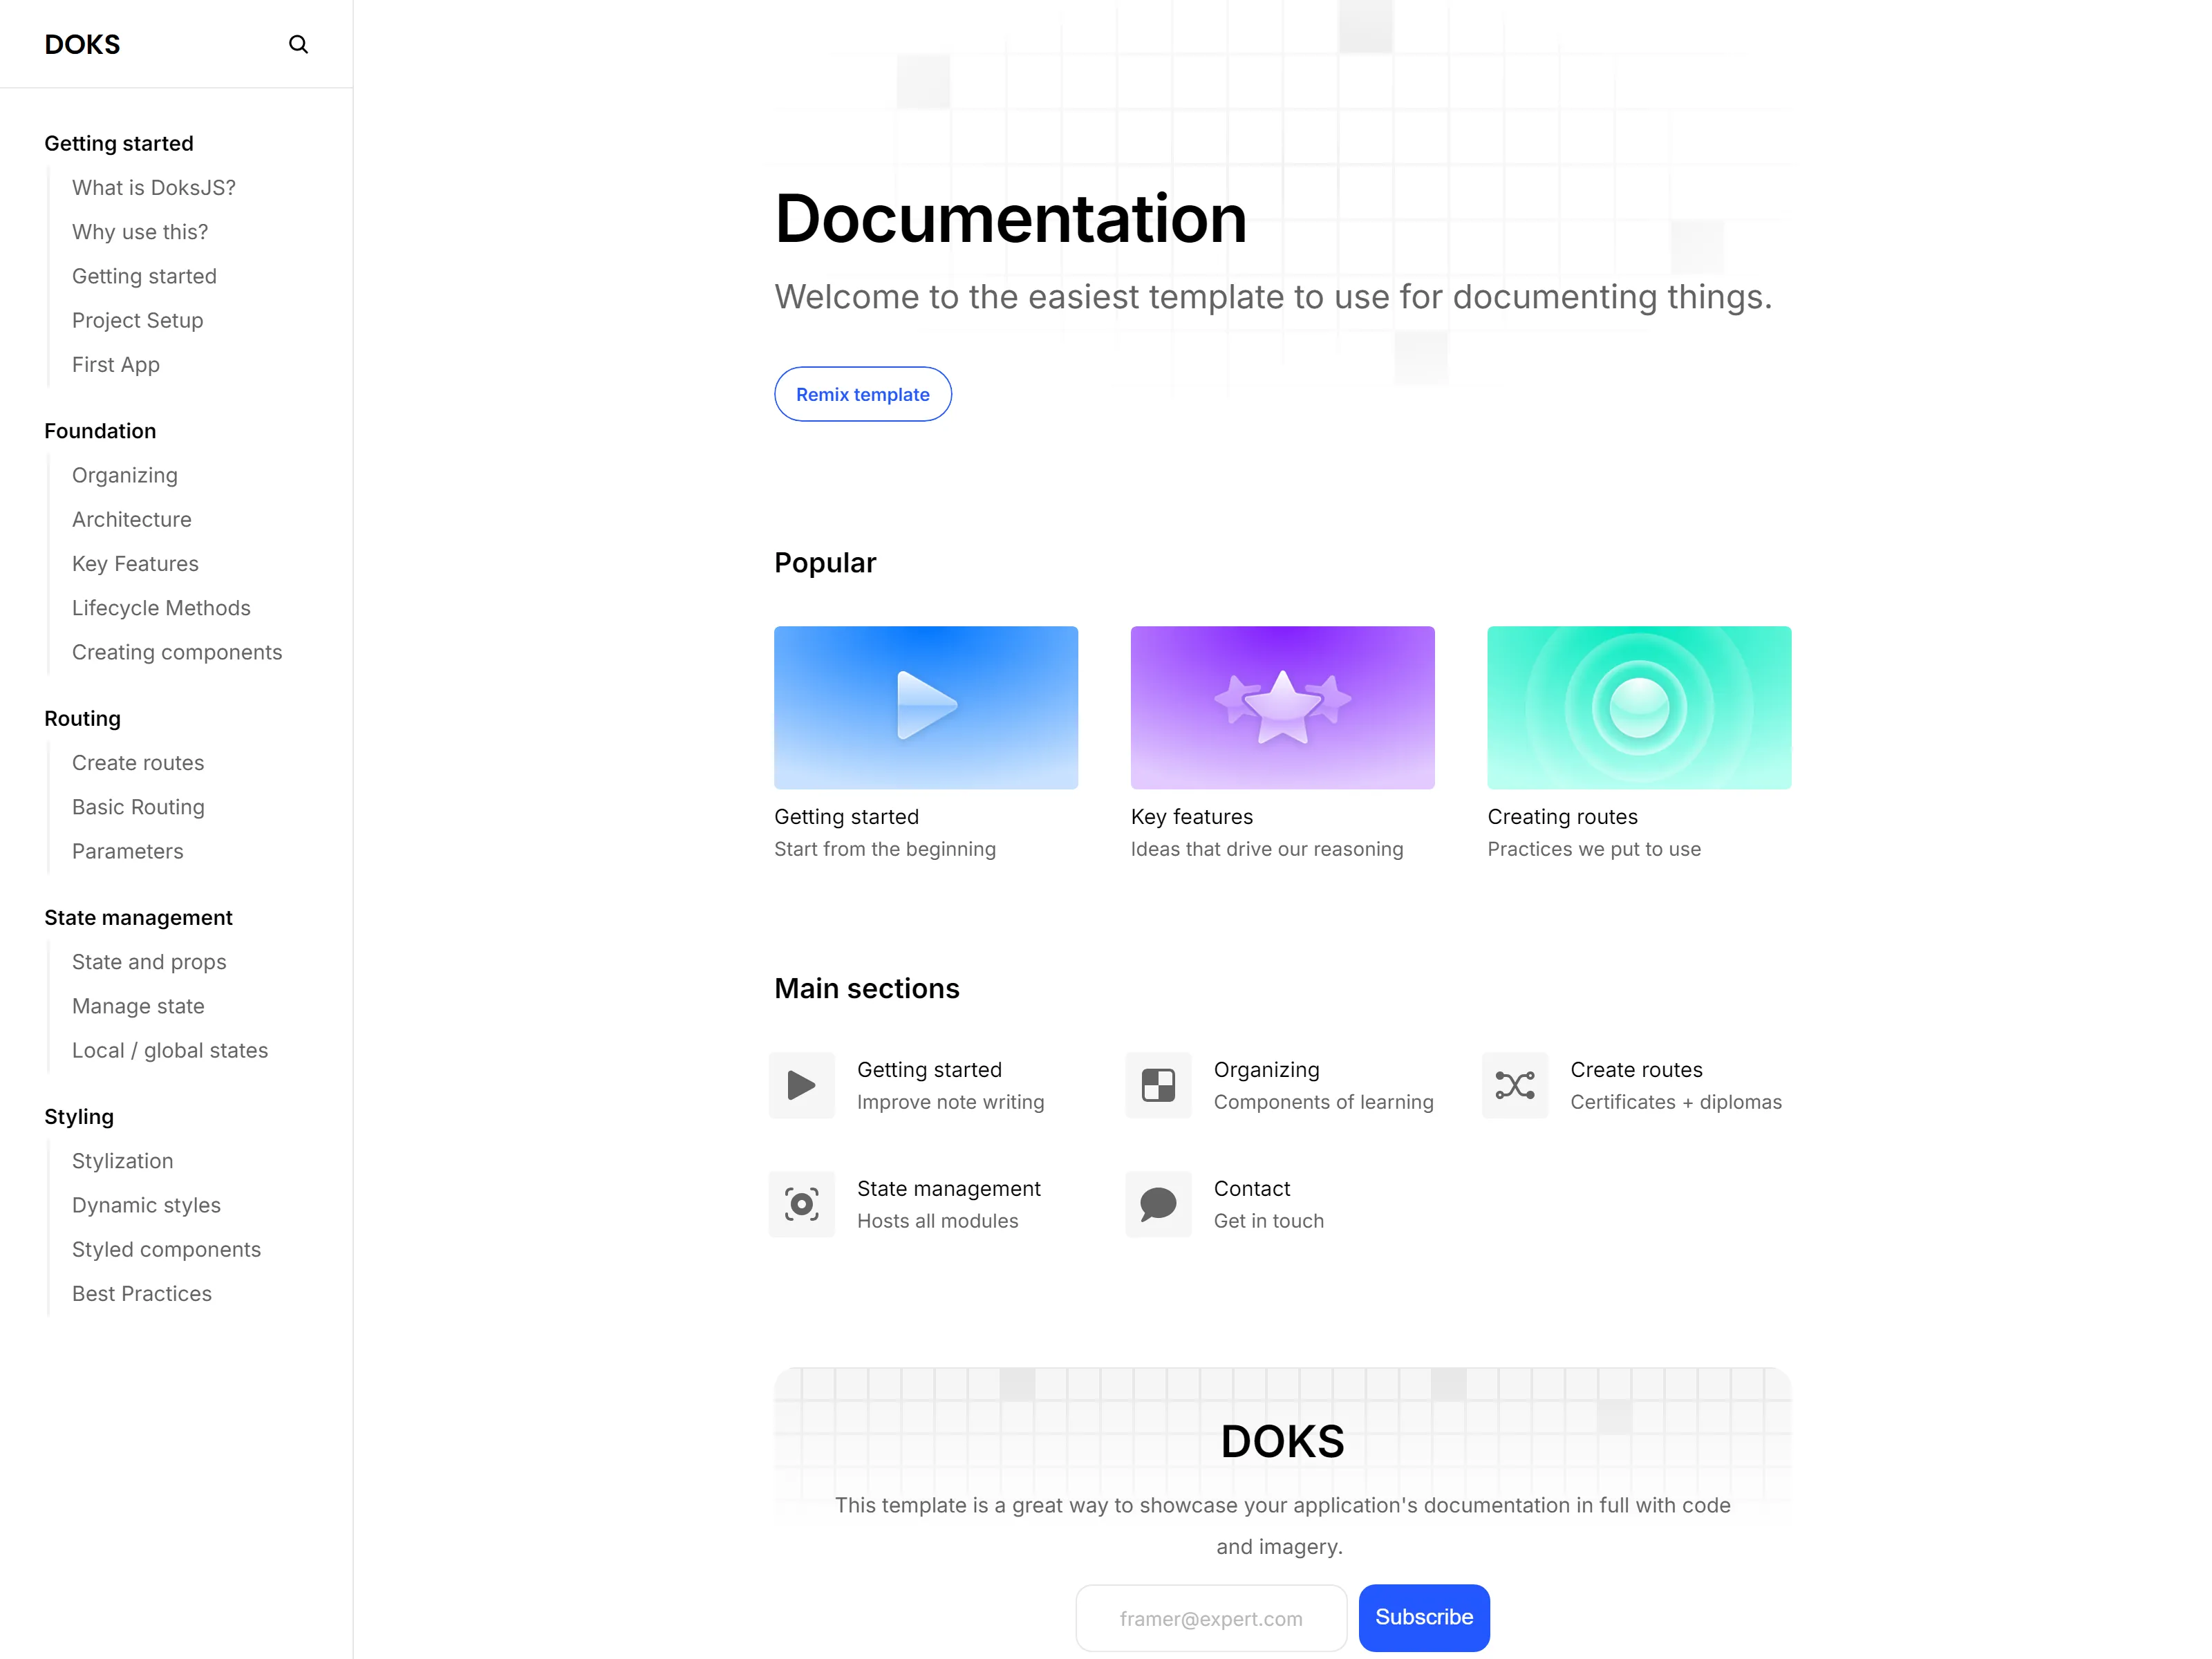Screen dimensions: 2212x1659
Task: Select Getting started sub-item under Getting started
Action: (x=144, y=276)
